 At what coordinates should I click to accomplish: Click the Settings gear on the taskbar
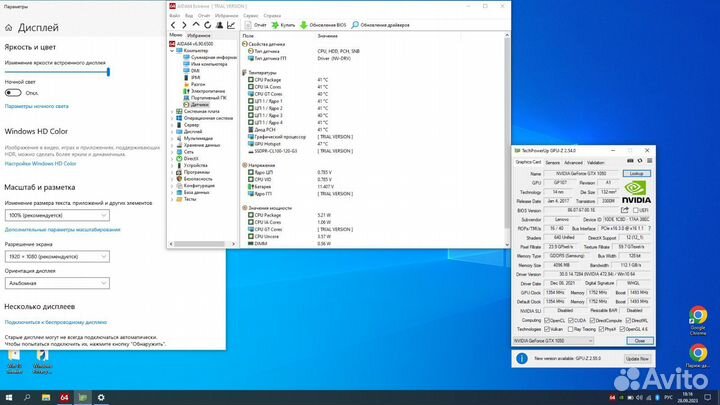pyautogui.click(x=101, y=397)
